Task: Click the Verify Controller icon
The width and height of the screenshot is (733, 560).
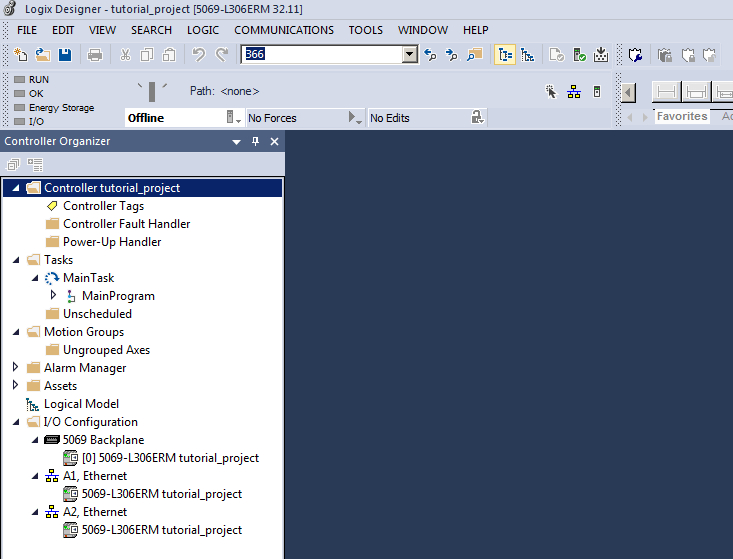Action: [579, 54]
